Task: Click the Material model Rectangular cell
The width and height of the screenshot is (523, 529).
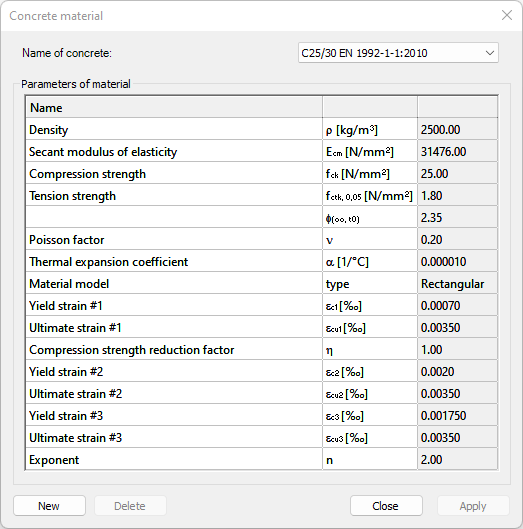Action: point(458,283)
